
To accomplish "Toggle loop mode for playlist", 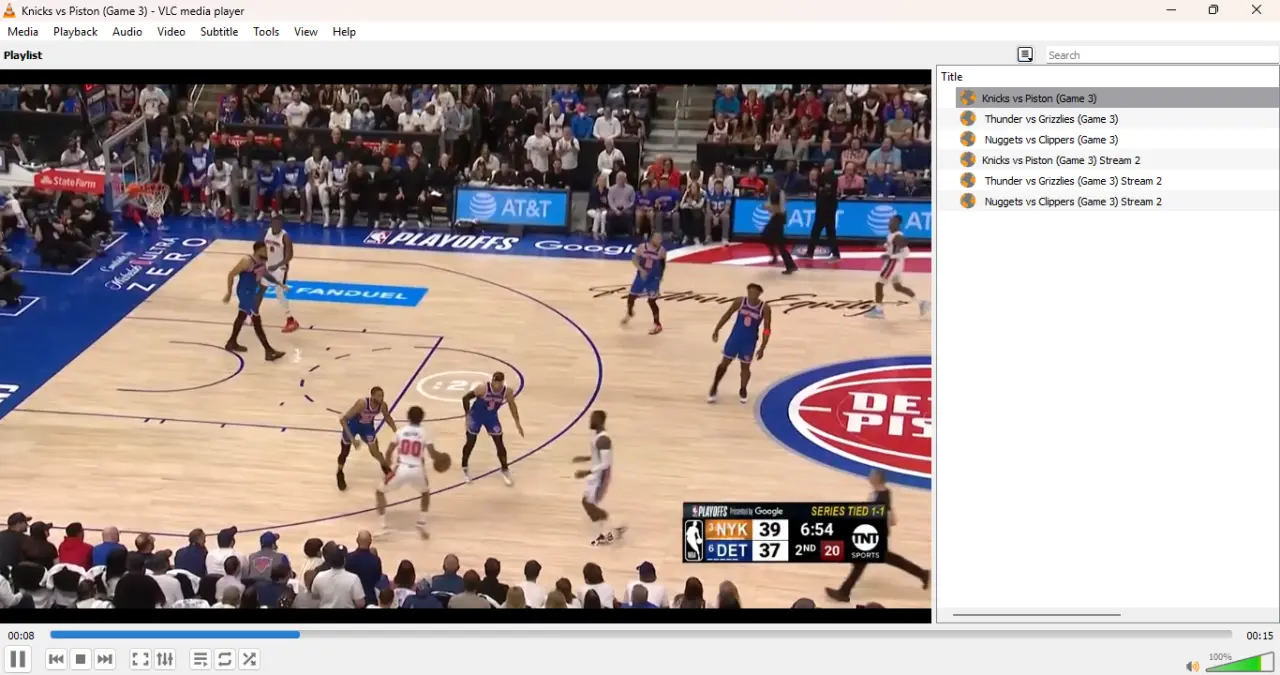I will [225, 659].
